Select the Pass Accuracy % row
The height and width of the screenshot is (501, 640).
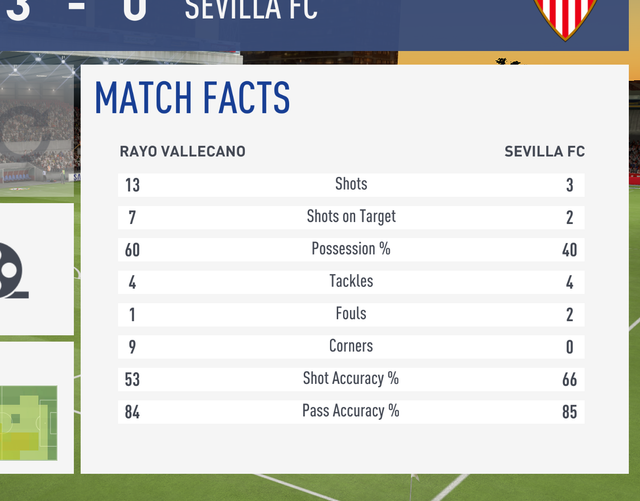(351, 411)
